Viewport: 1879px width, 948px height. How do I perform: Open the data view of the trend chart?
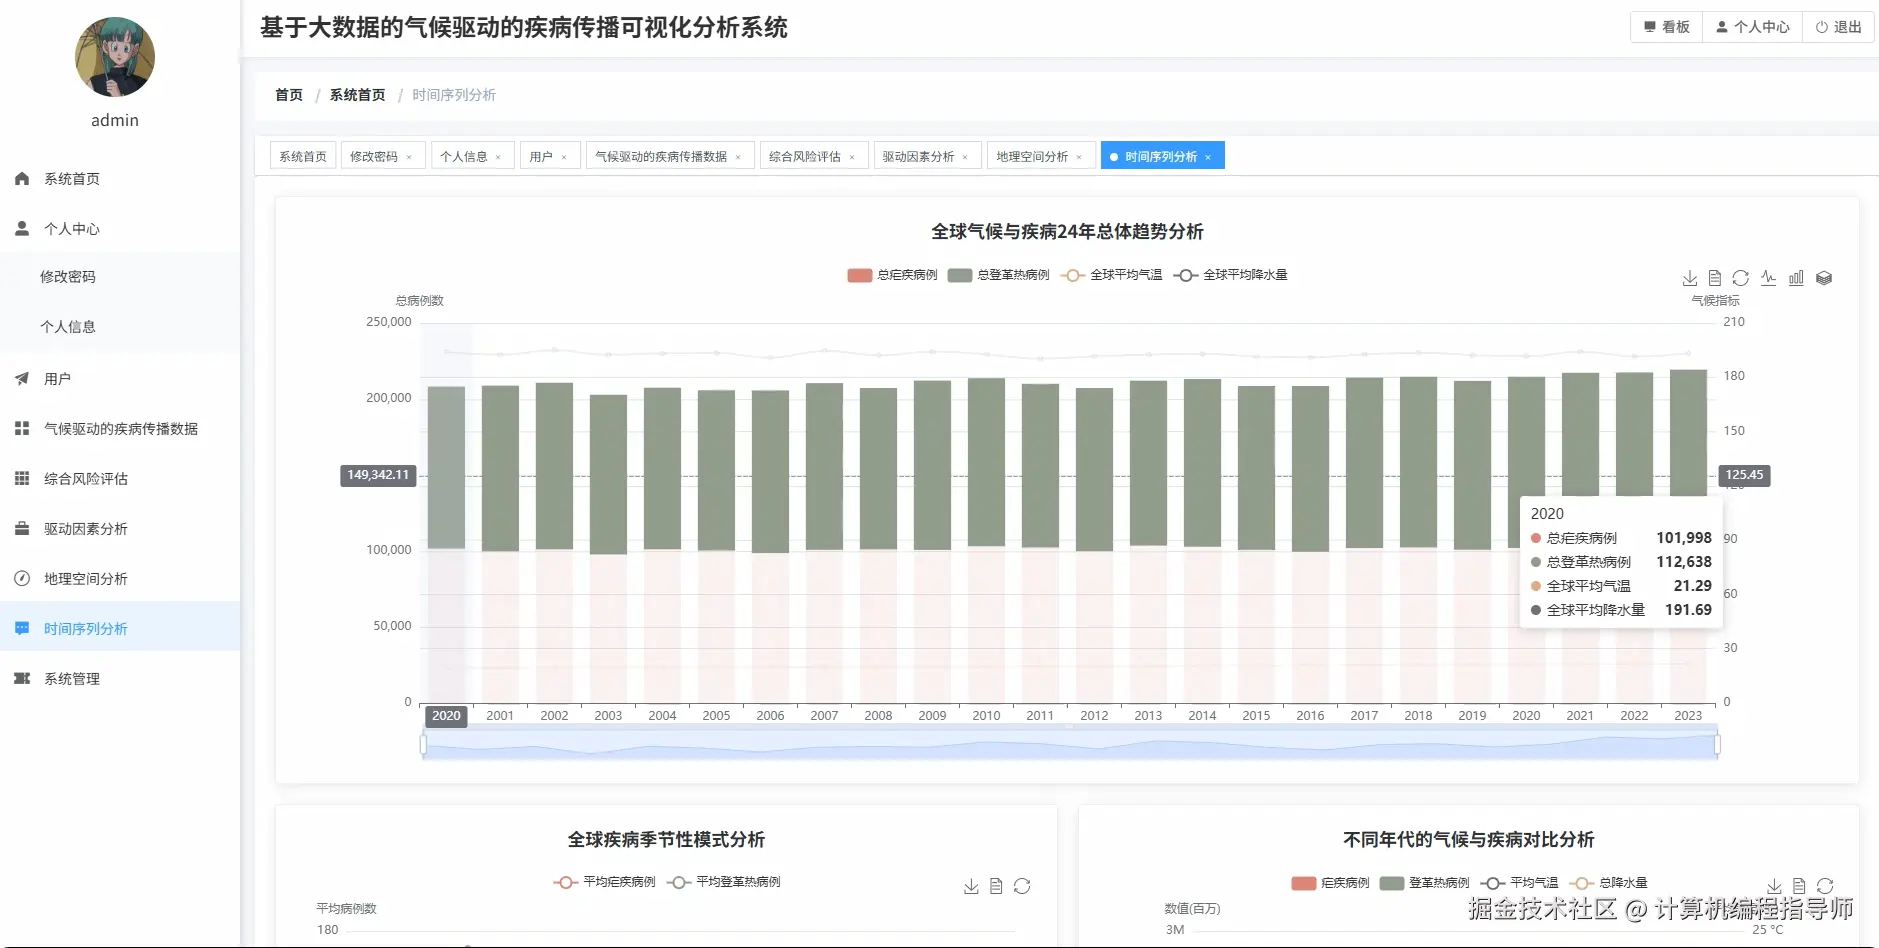[x=1716, y=277]
